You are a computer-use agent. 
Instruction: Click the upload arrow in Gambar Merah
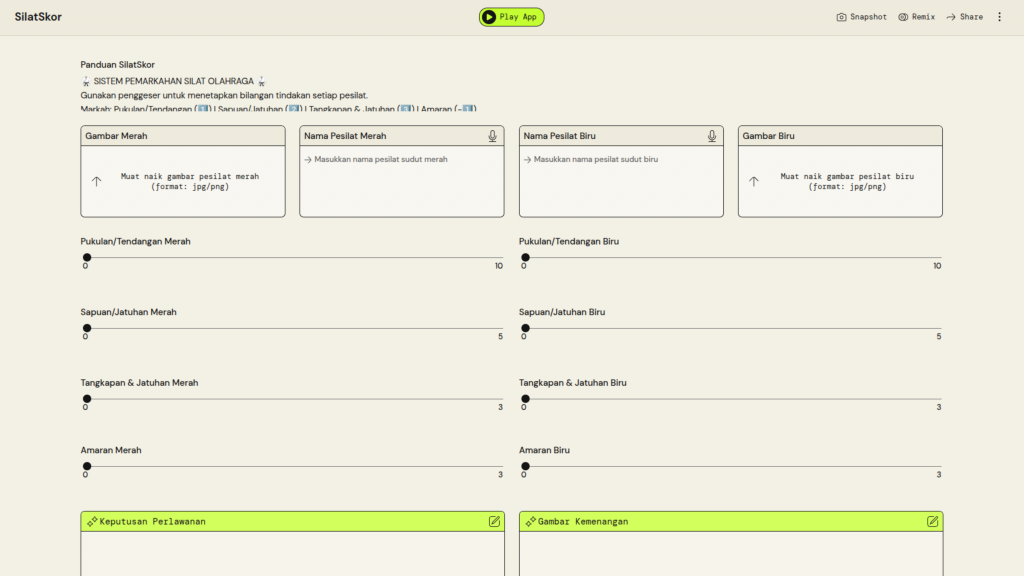pos(97,181)
